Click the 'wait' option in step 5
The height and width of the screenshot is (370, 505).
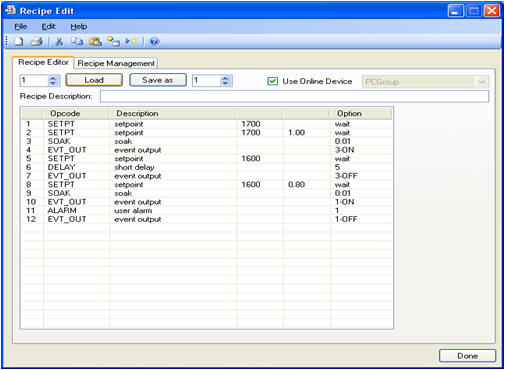[342, 159]
